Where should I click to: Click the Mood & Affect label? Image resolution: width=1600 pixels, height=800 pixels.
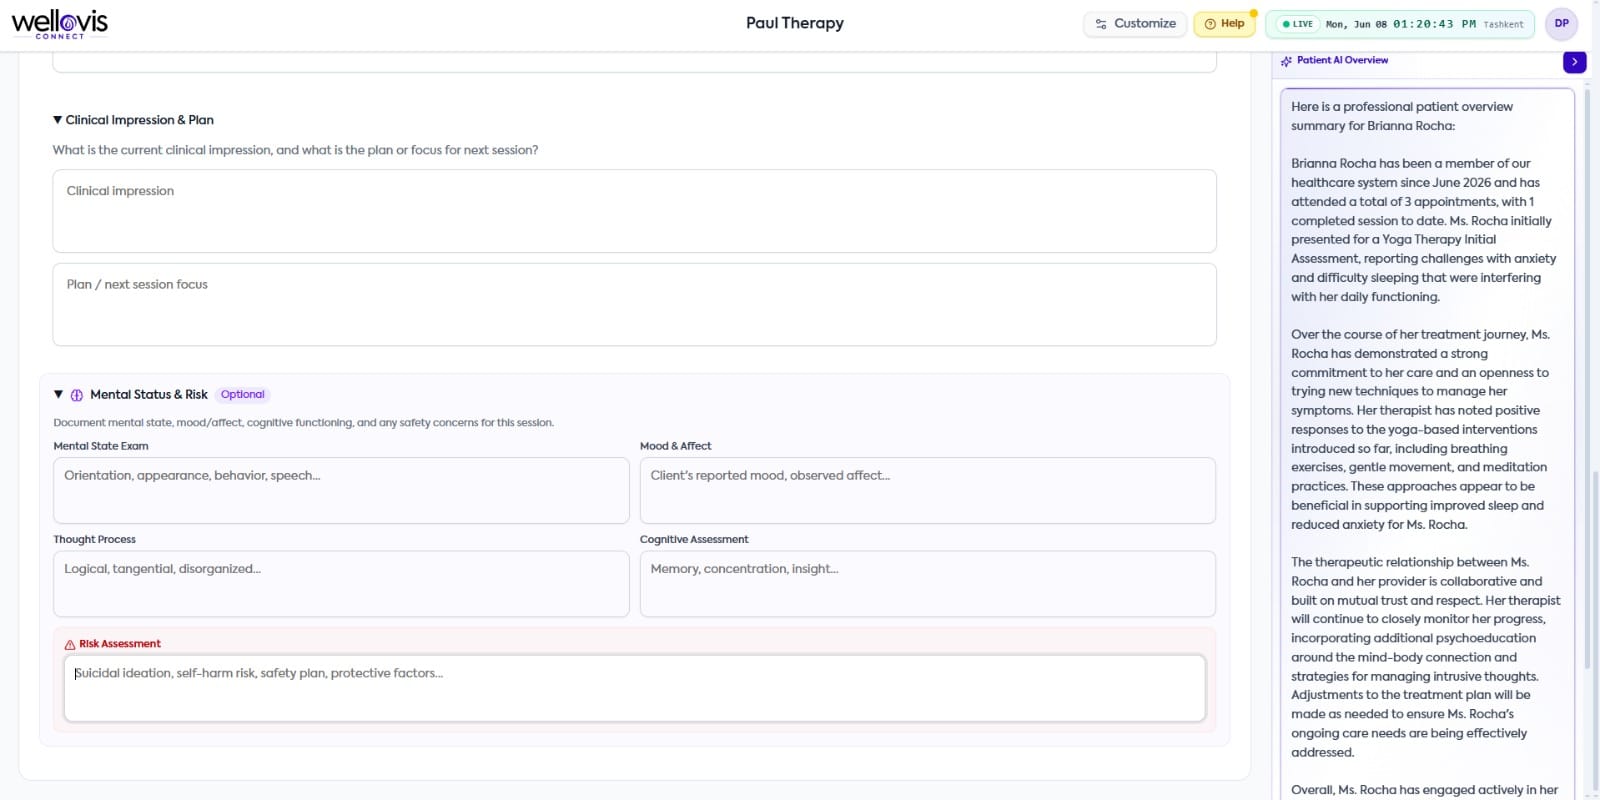tap(676, 446)
